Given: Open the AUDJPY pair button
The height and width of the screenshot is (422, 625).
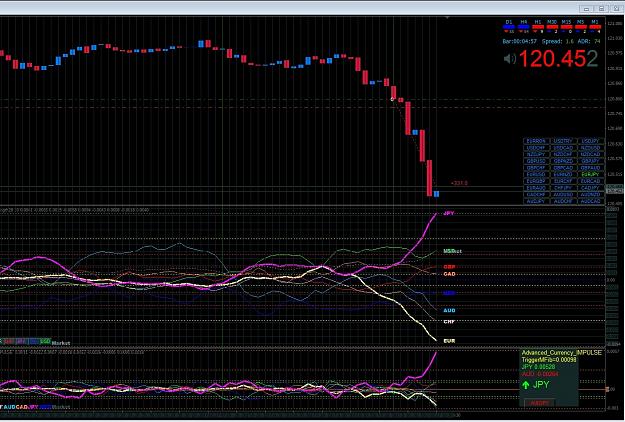Looking at the screenshot, I should 537,201.
